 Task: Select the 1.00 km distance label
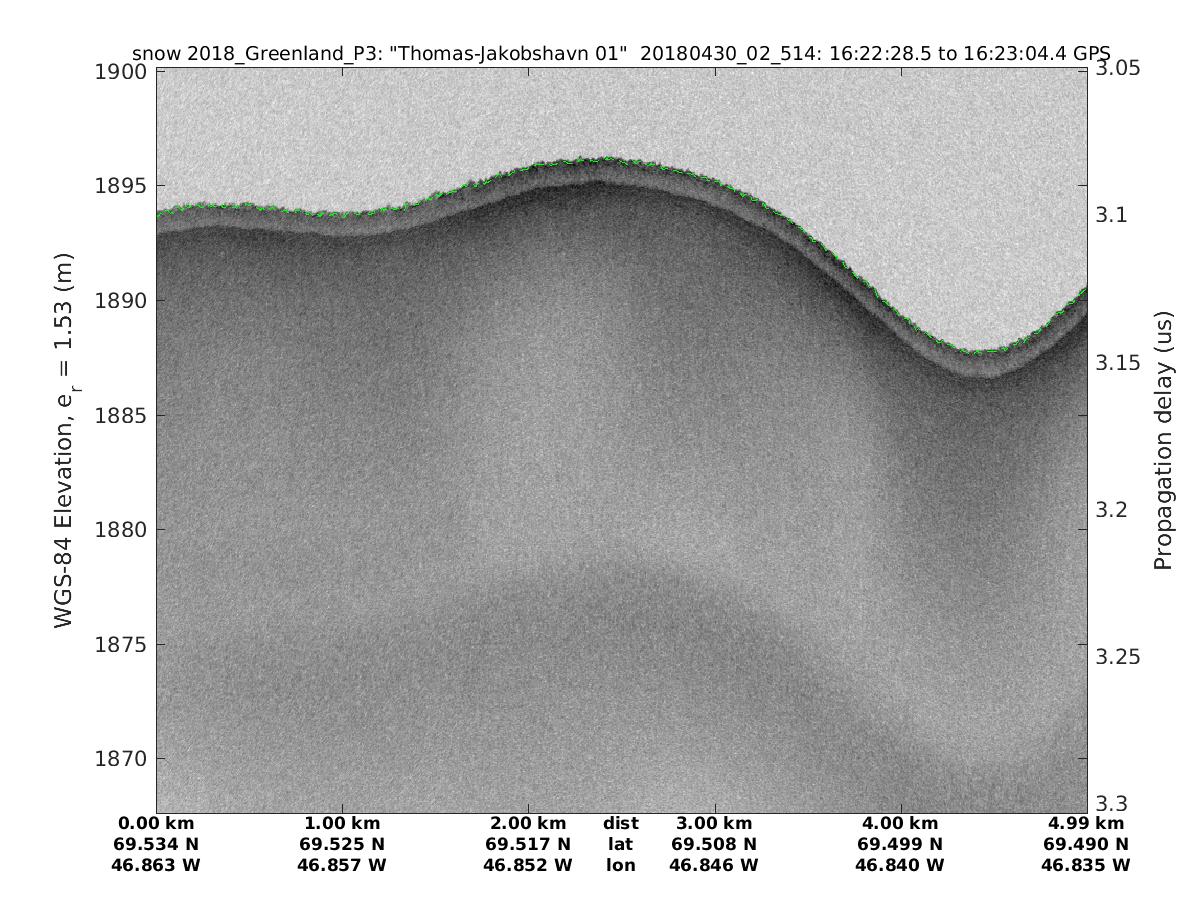click(x=343, y=823)
